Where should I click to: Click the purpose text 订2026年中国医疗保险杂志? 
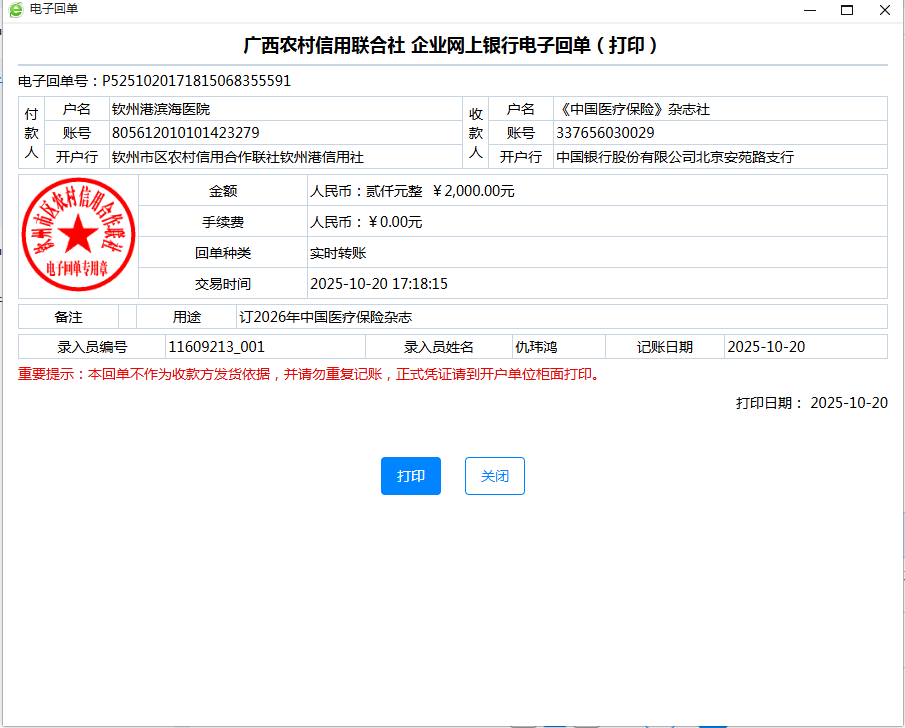click(x=325, y=317)
